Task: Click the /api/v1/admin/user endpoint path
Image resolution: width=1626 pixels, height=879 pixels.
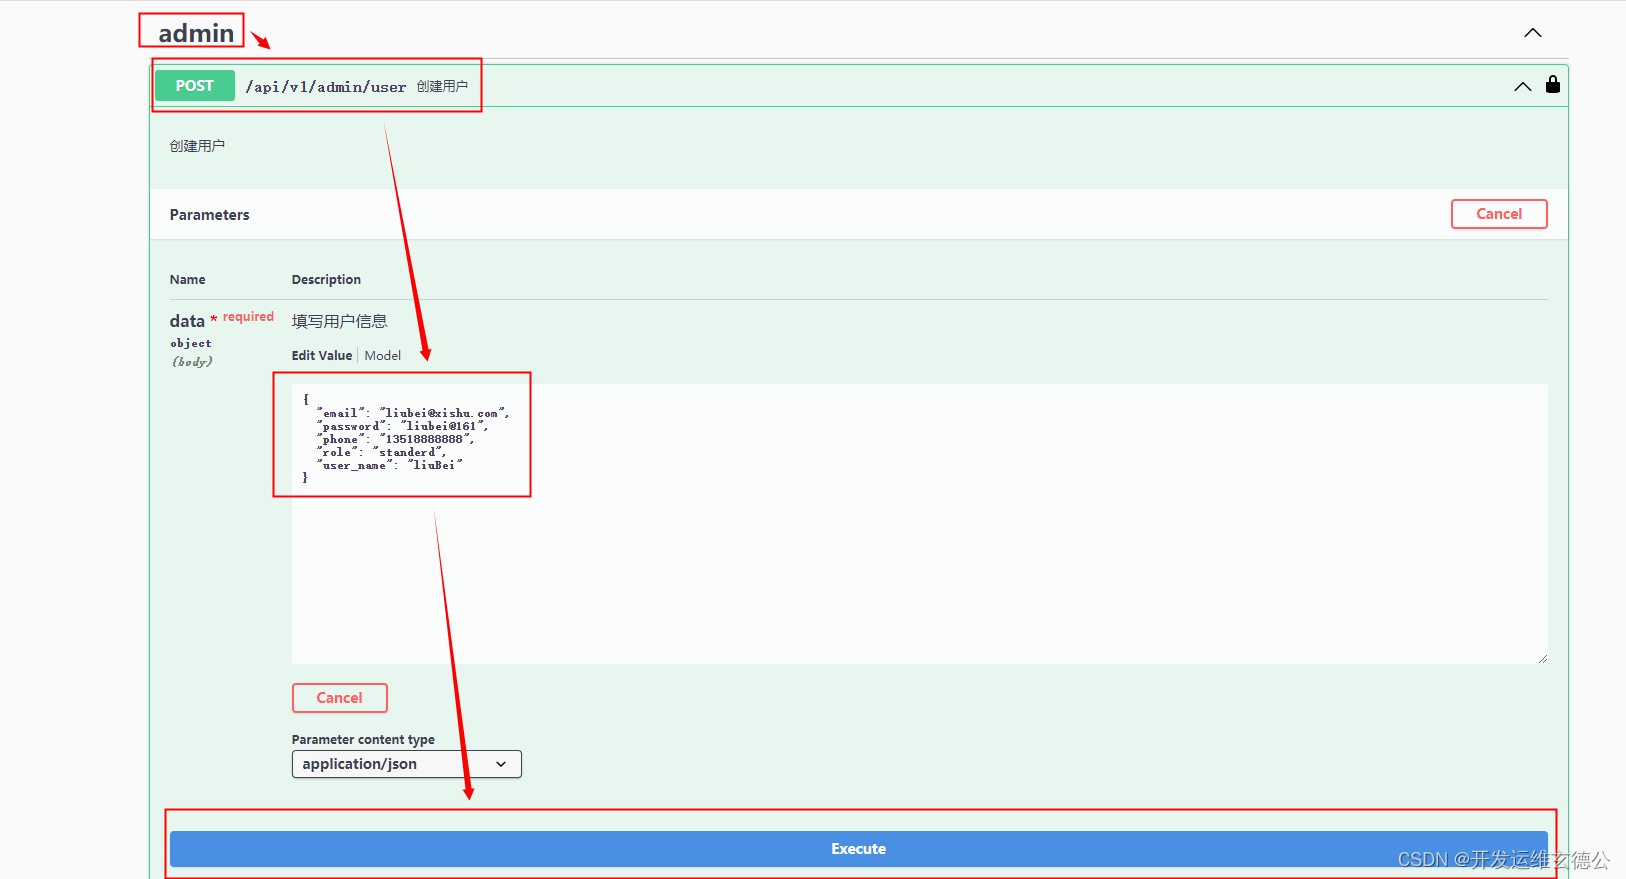Action: click(326, 87)
